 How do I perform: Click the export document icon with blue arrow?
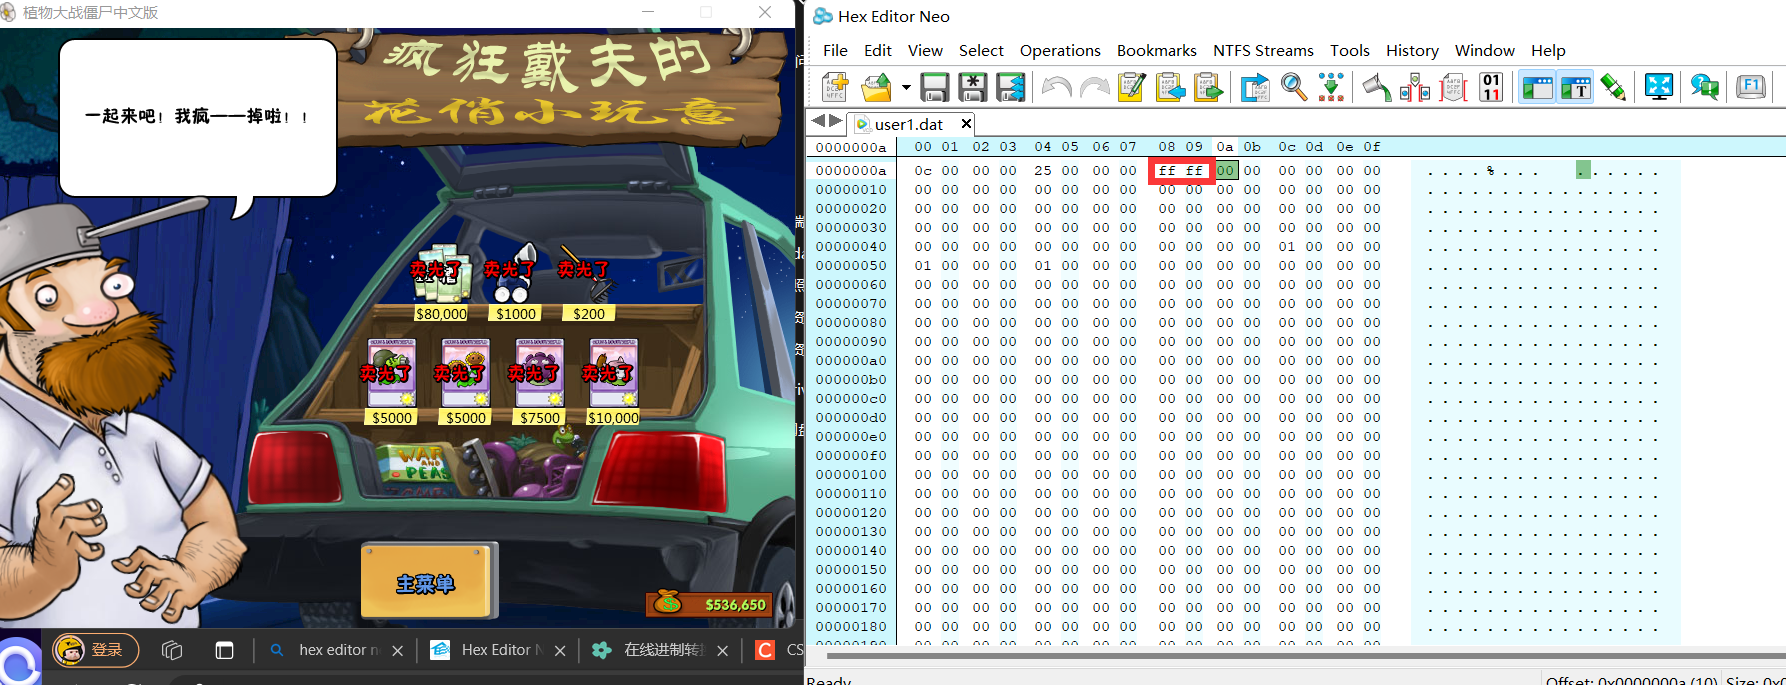[1255, 88]
